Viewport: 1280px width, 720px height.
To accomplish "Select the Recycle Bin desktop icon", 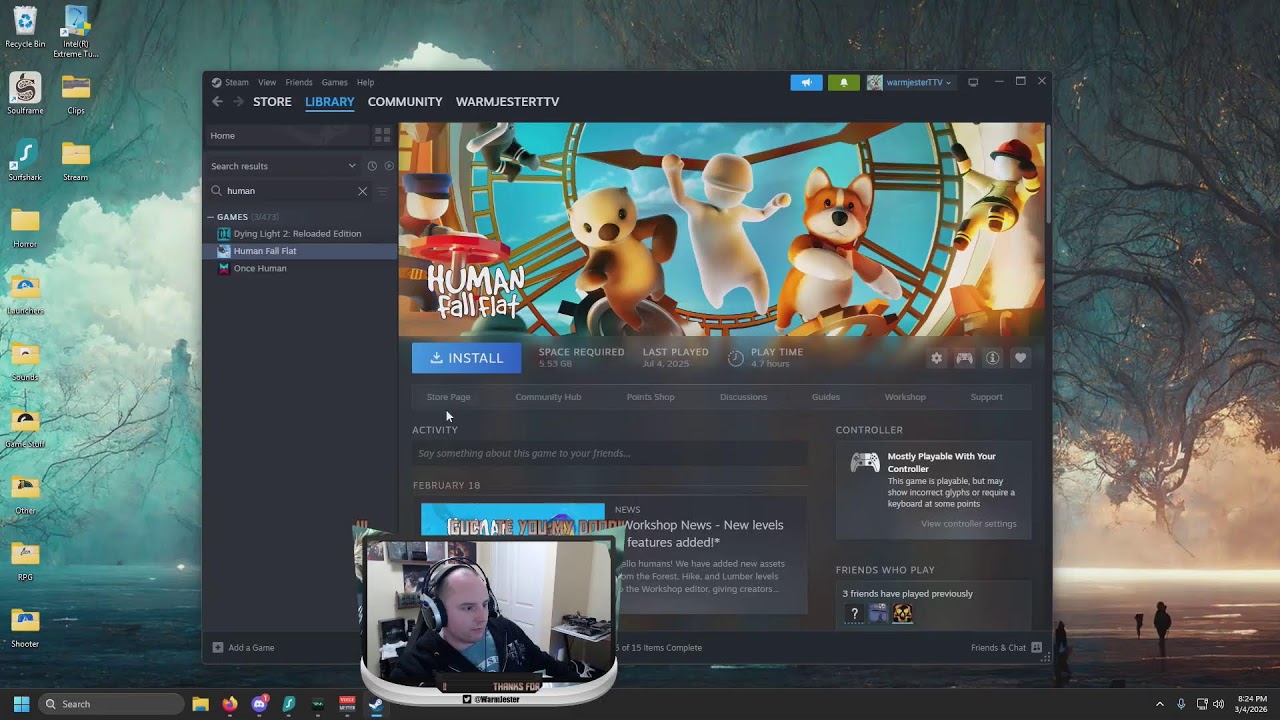I will pos(25,27).
